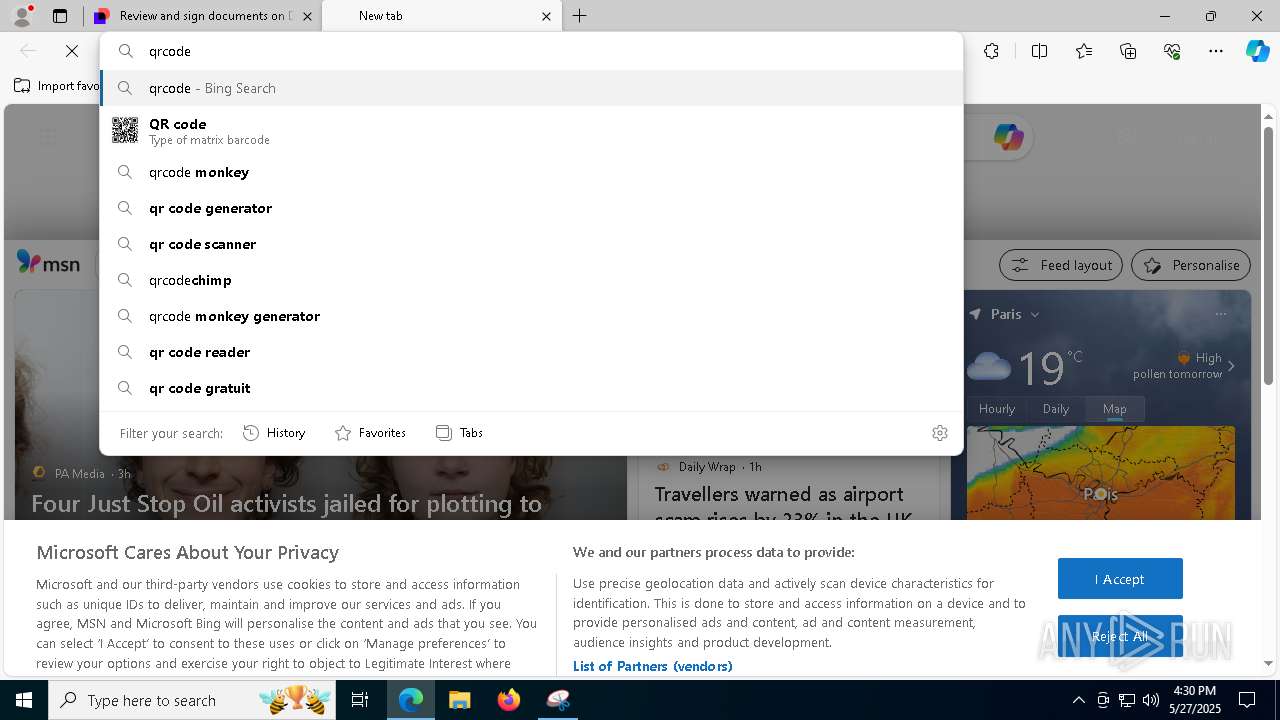Open File Explorer from taskbar
The height and width of the screenshot is (720, 1280).
(x=459, y=700)
